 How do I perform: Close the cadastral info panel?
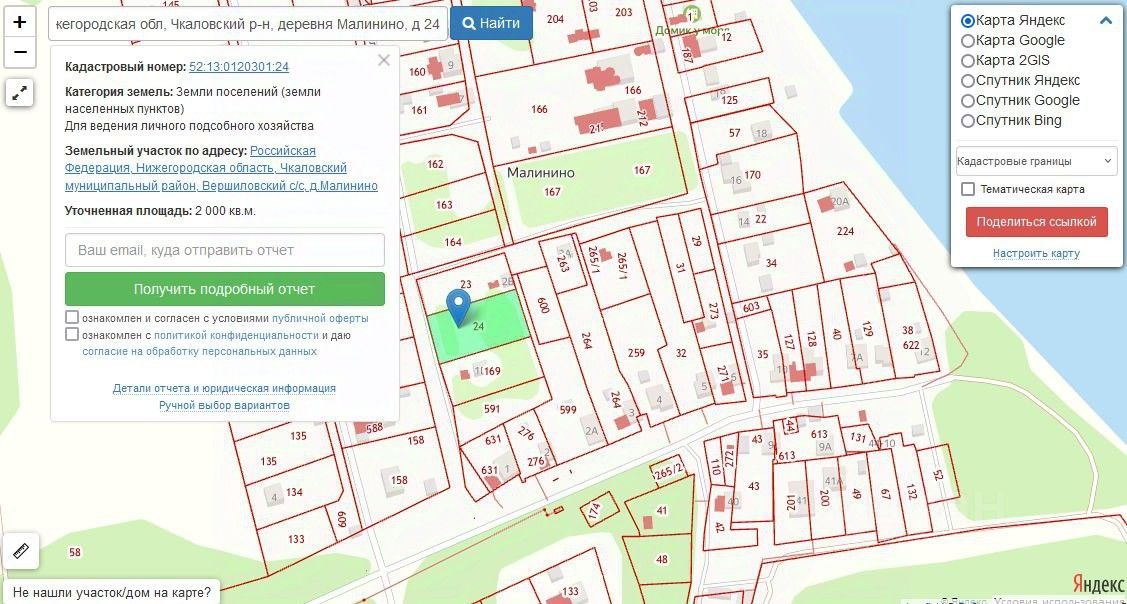pos(384,60)
